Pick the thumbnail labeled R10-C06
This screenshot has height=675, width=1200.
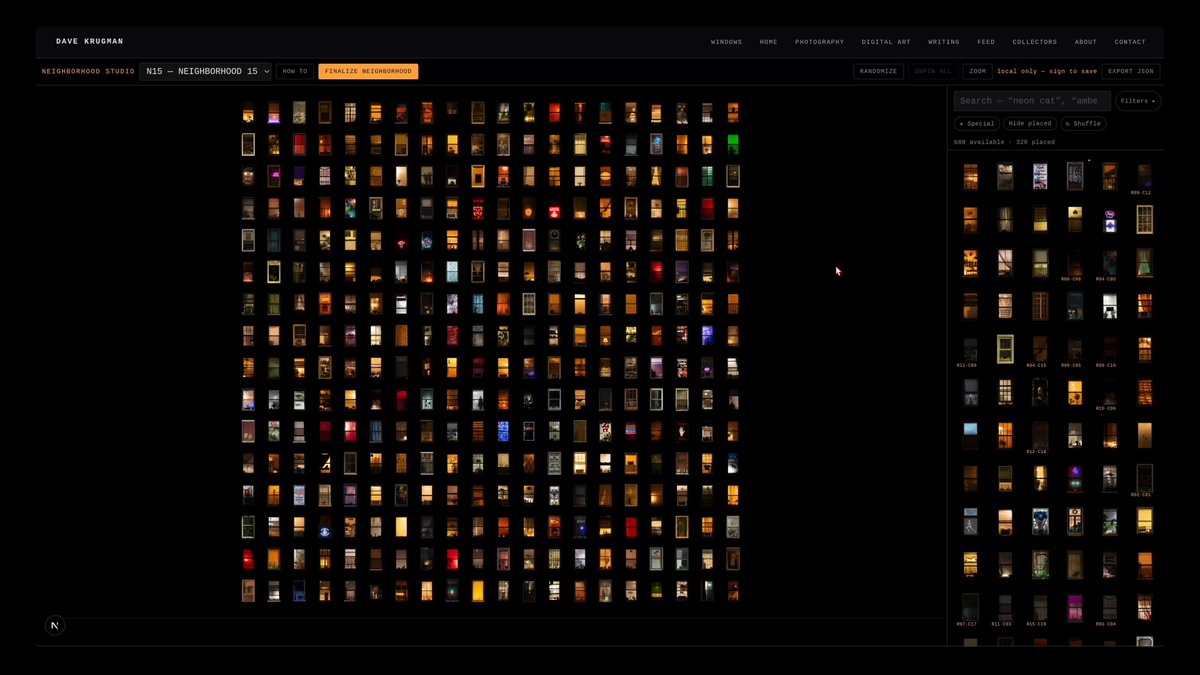(x=1109, y=392)
